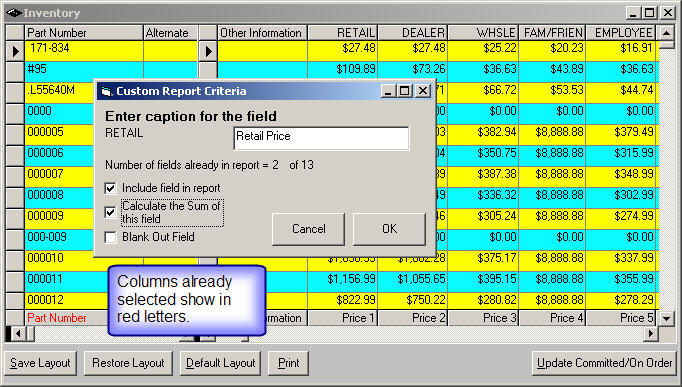Uncheck Calculate the Sum of this field
Viewport: 682px width, 387px height.
coord(110,212)
